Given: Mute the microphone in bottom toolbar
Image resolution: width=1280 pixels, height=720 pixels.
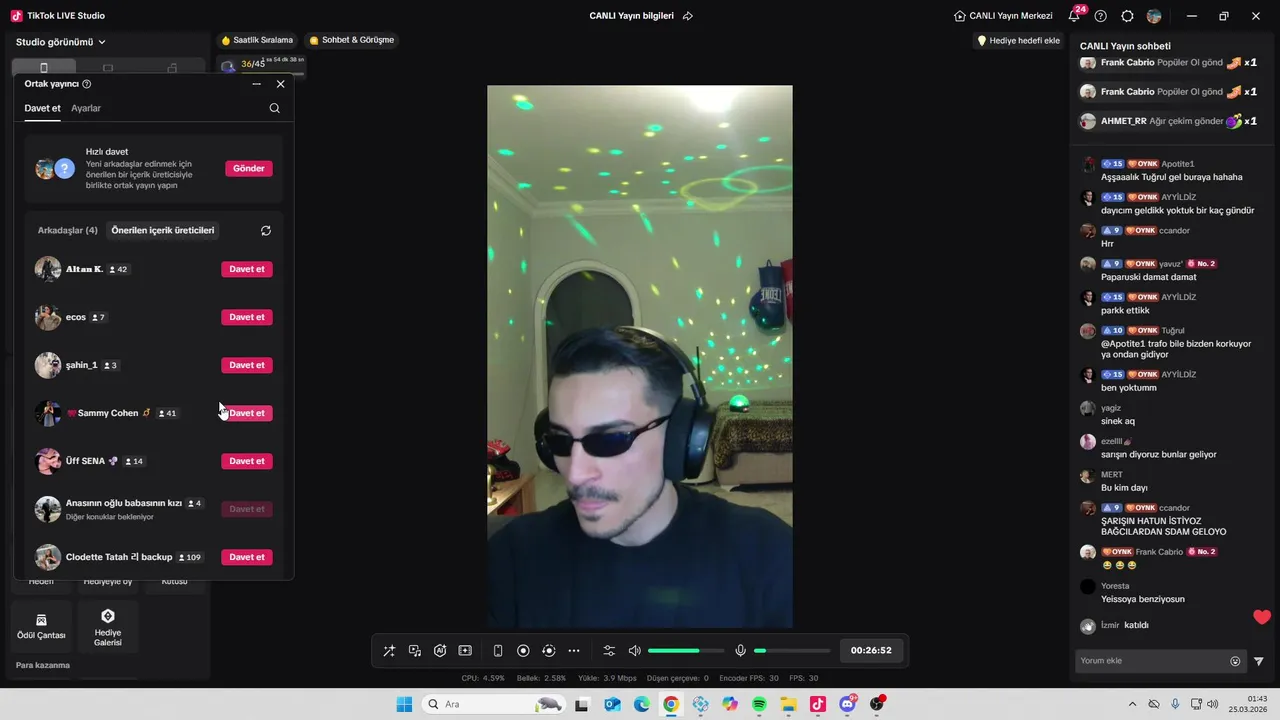Looking at the screenshot, I should click(x=741, y=651).
